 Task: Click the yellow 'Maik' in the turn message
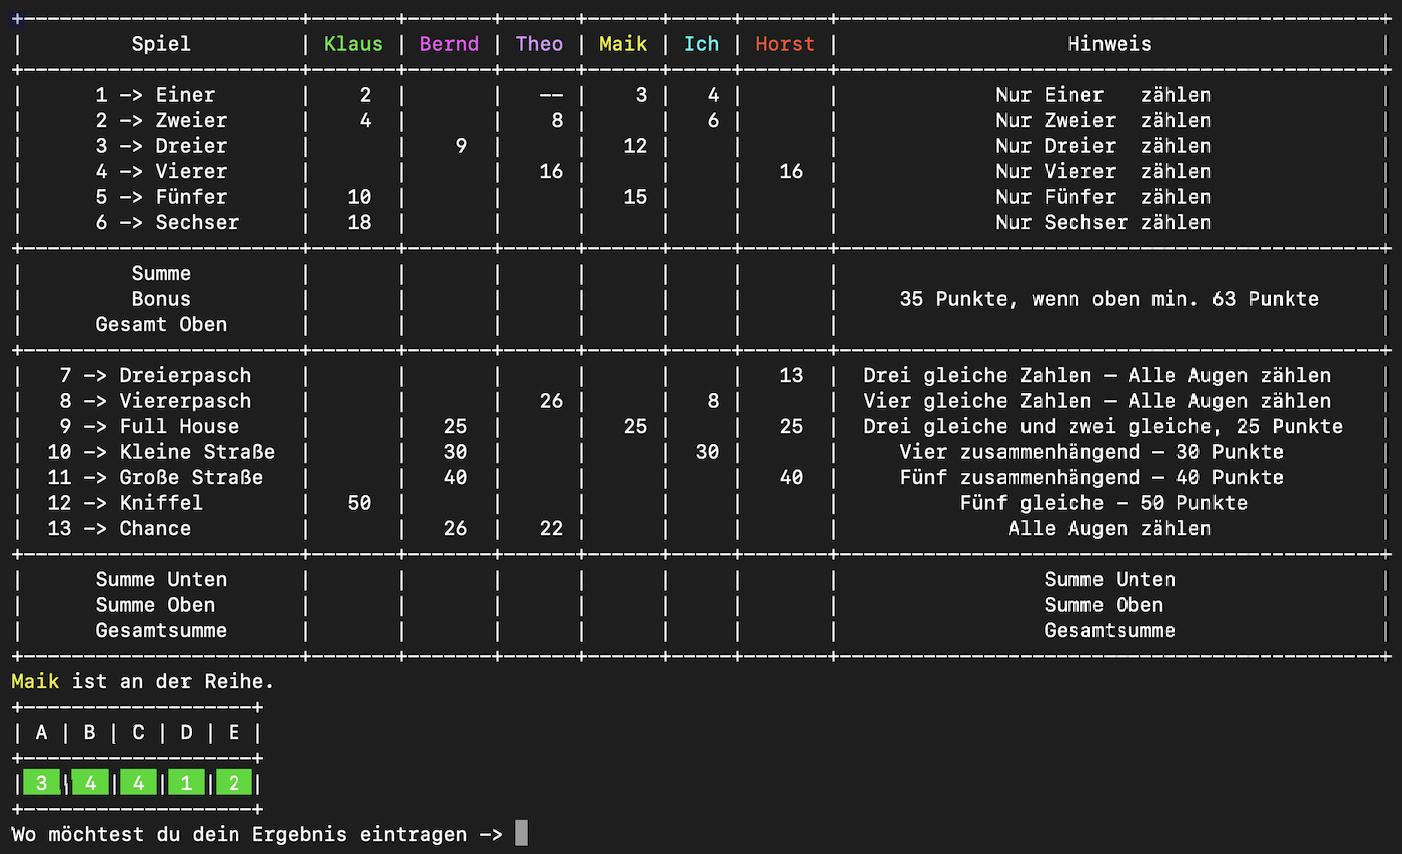(35, 682)
